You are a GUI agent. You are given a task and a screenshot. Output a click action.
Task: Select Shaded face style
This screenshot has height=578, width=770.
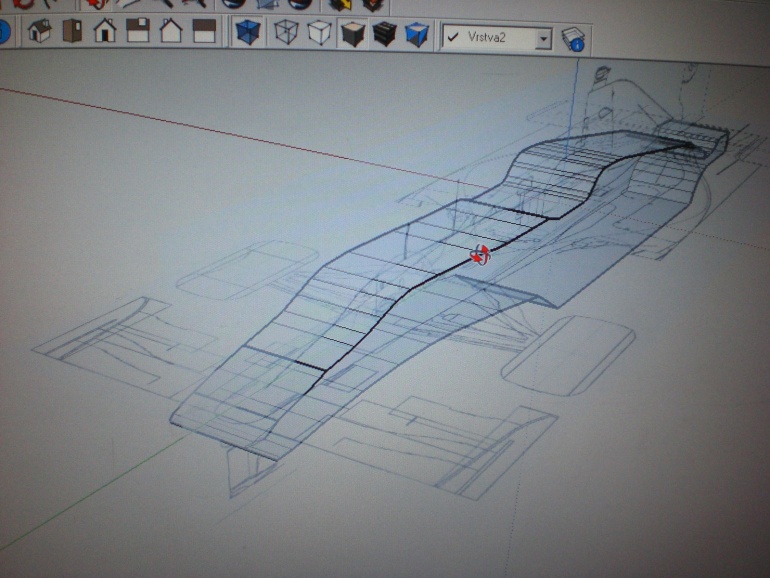353,34
